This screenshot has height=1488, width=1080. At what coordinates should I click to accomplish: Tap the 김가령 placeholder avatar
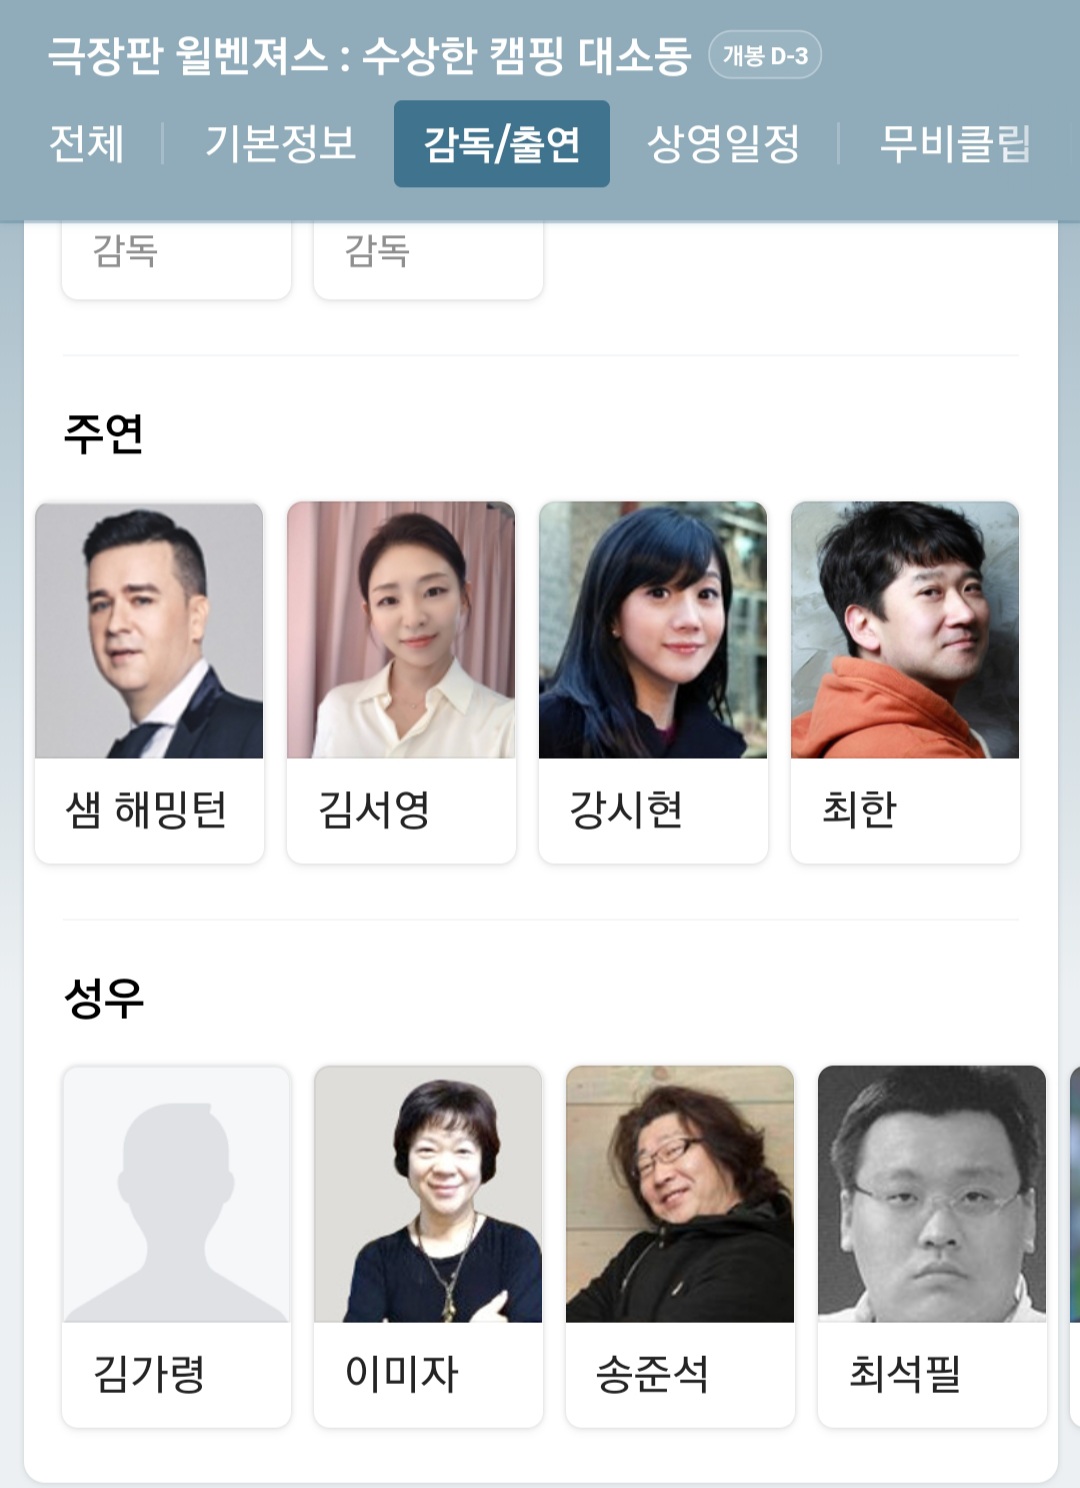coord(176,1194)
